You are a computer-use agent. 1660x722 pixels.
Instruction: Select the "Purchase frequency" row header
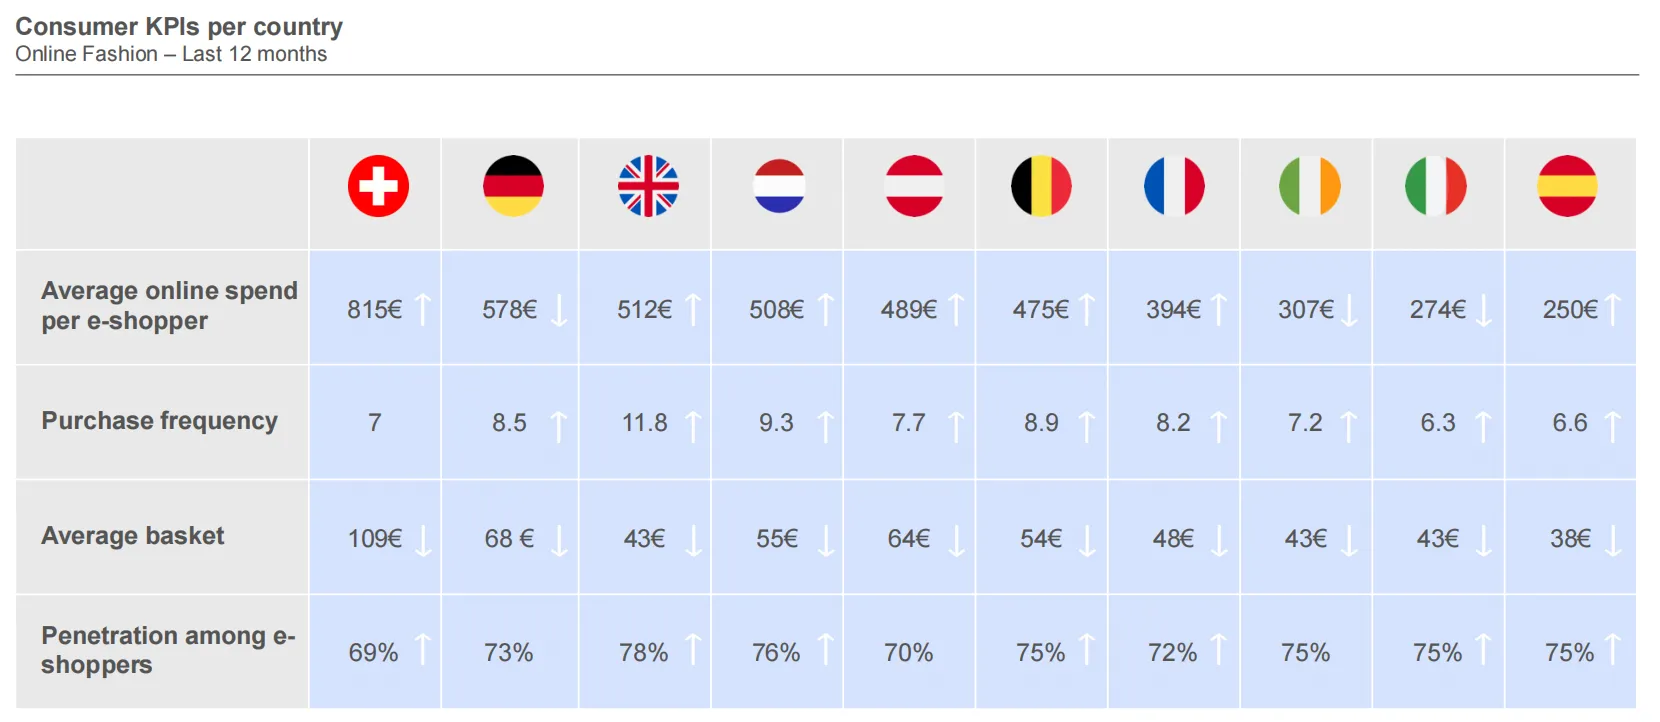(159, 421)
